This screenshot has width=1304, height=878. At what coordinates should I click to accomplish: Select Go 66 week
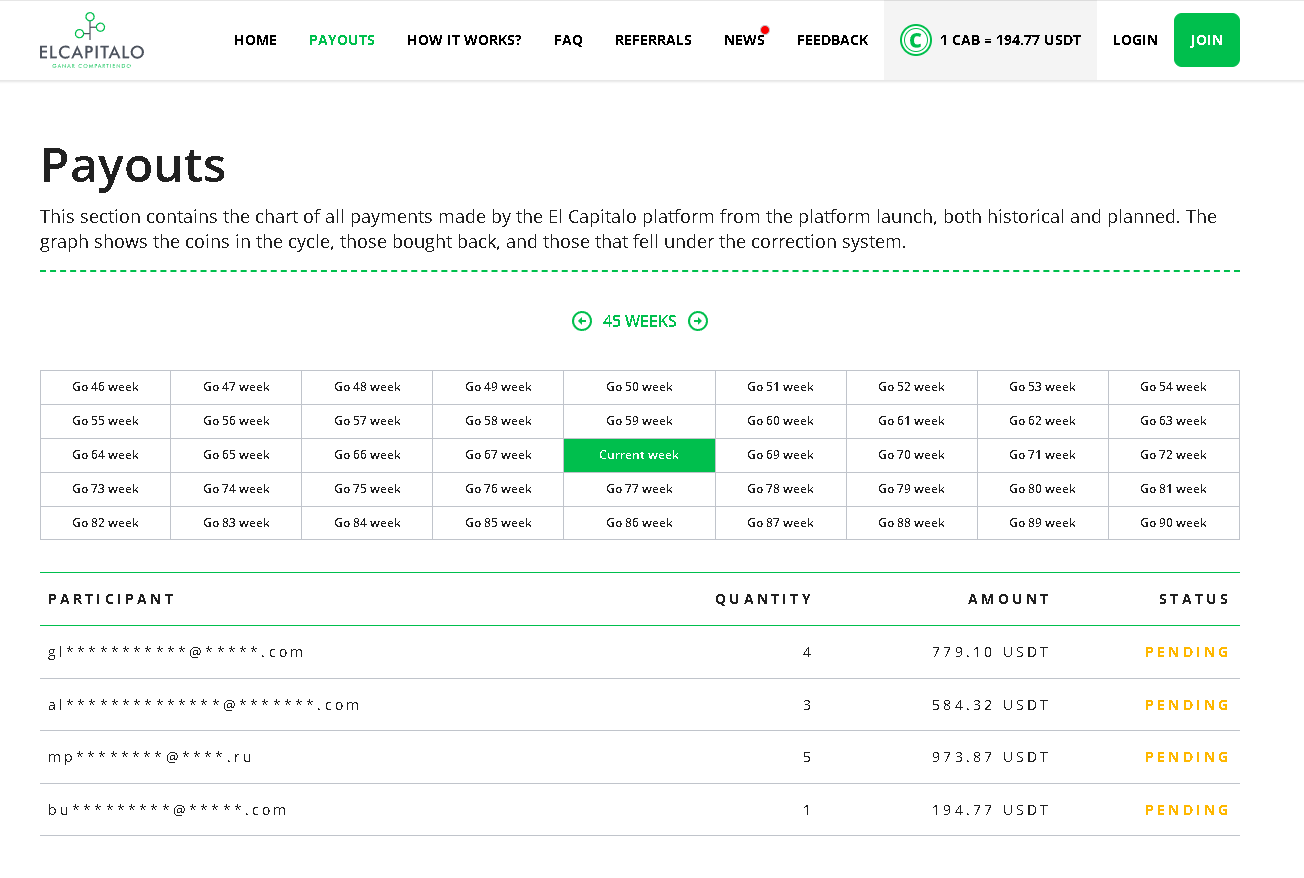pos(367,455)
